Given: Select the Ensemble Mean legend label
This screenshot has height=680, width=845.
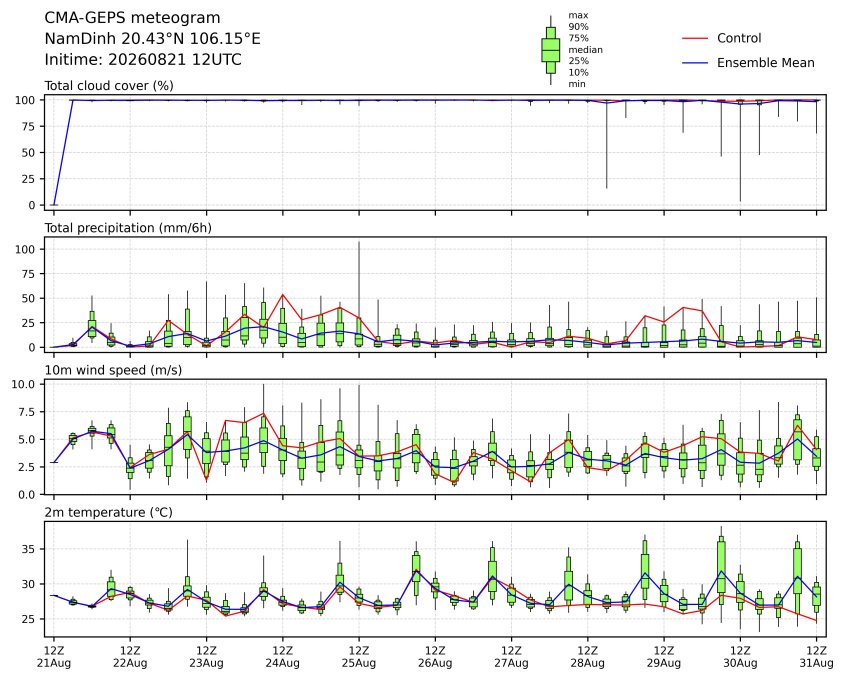Looking at the screenshot, I should pyautogui.click(x=765, y=63).
